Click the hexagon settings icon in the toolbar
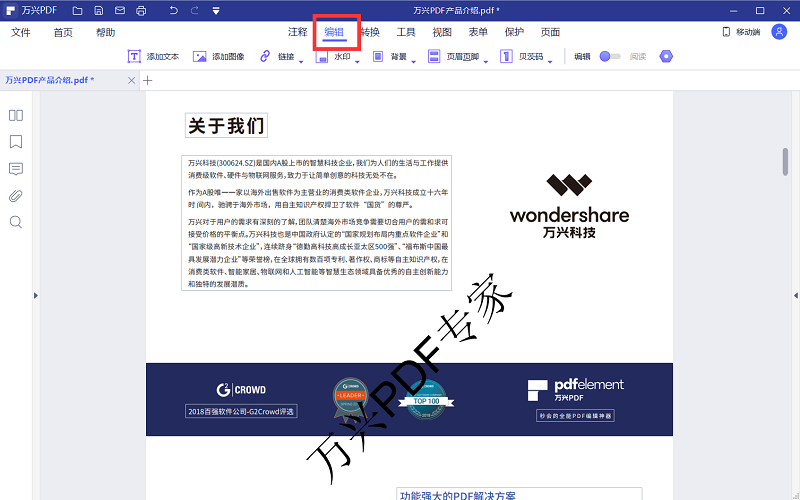Screen dimensions: 800x500 pos(667,57)
